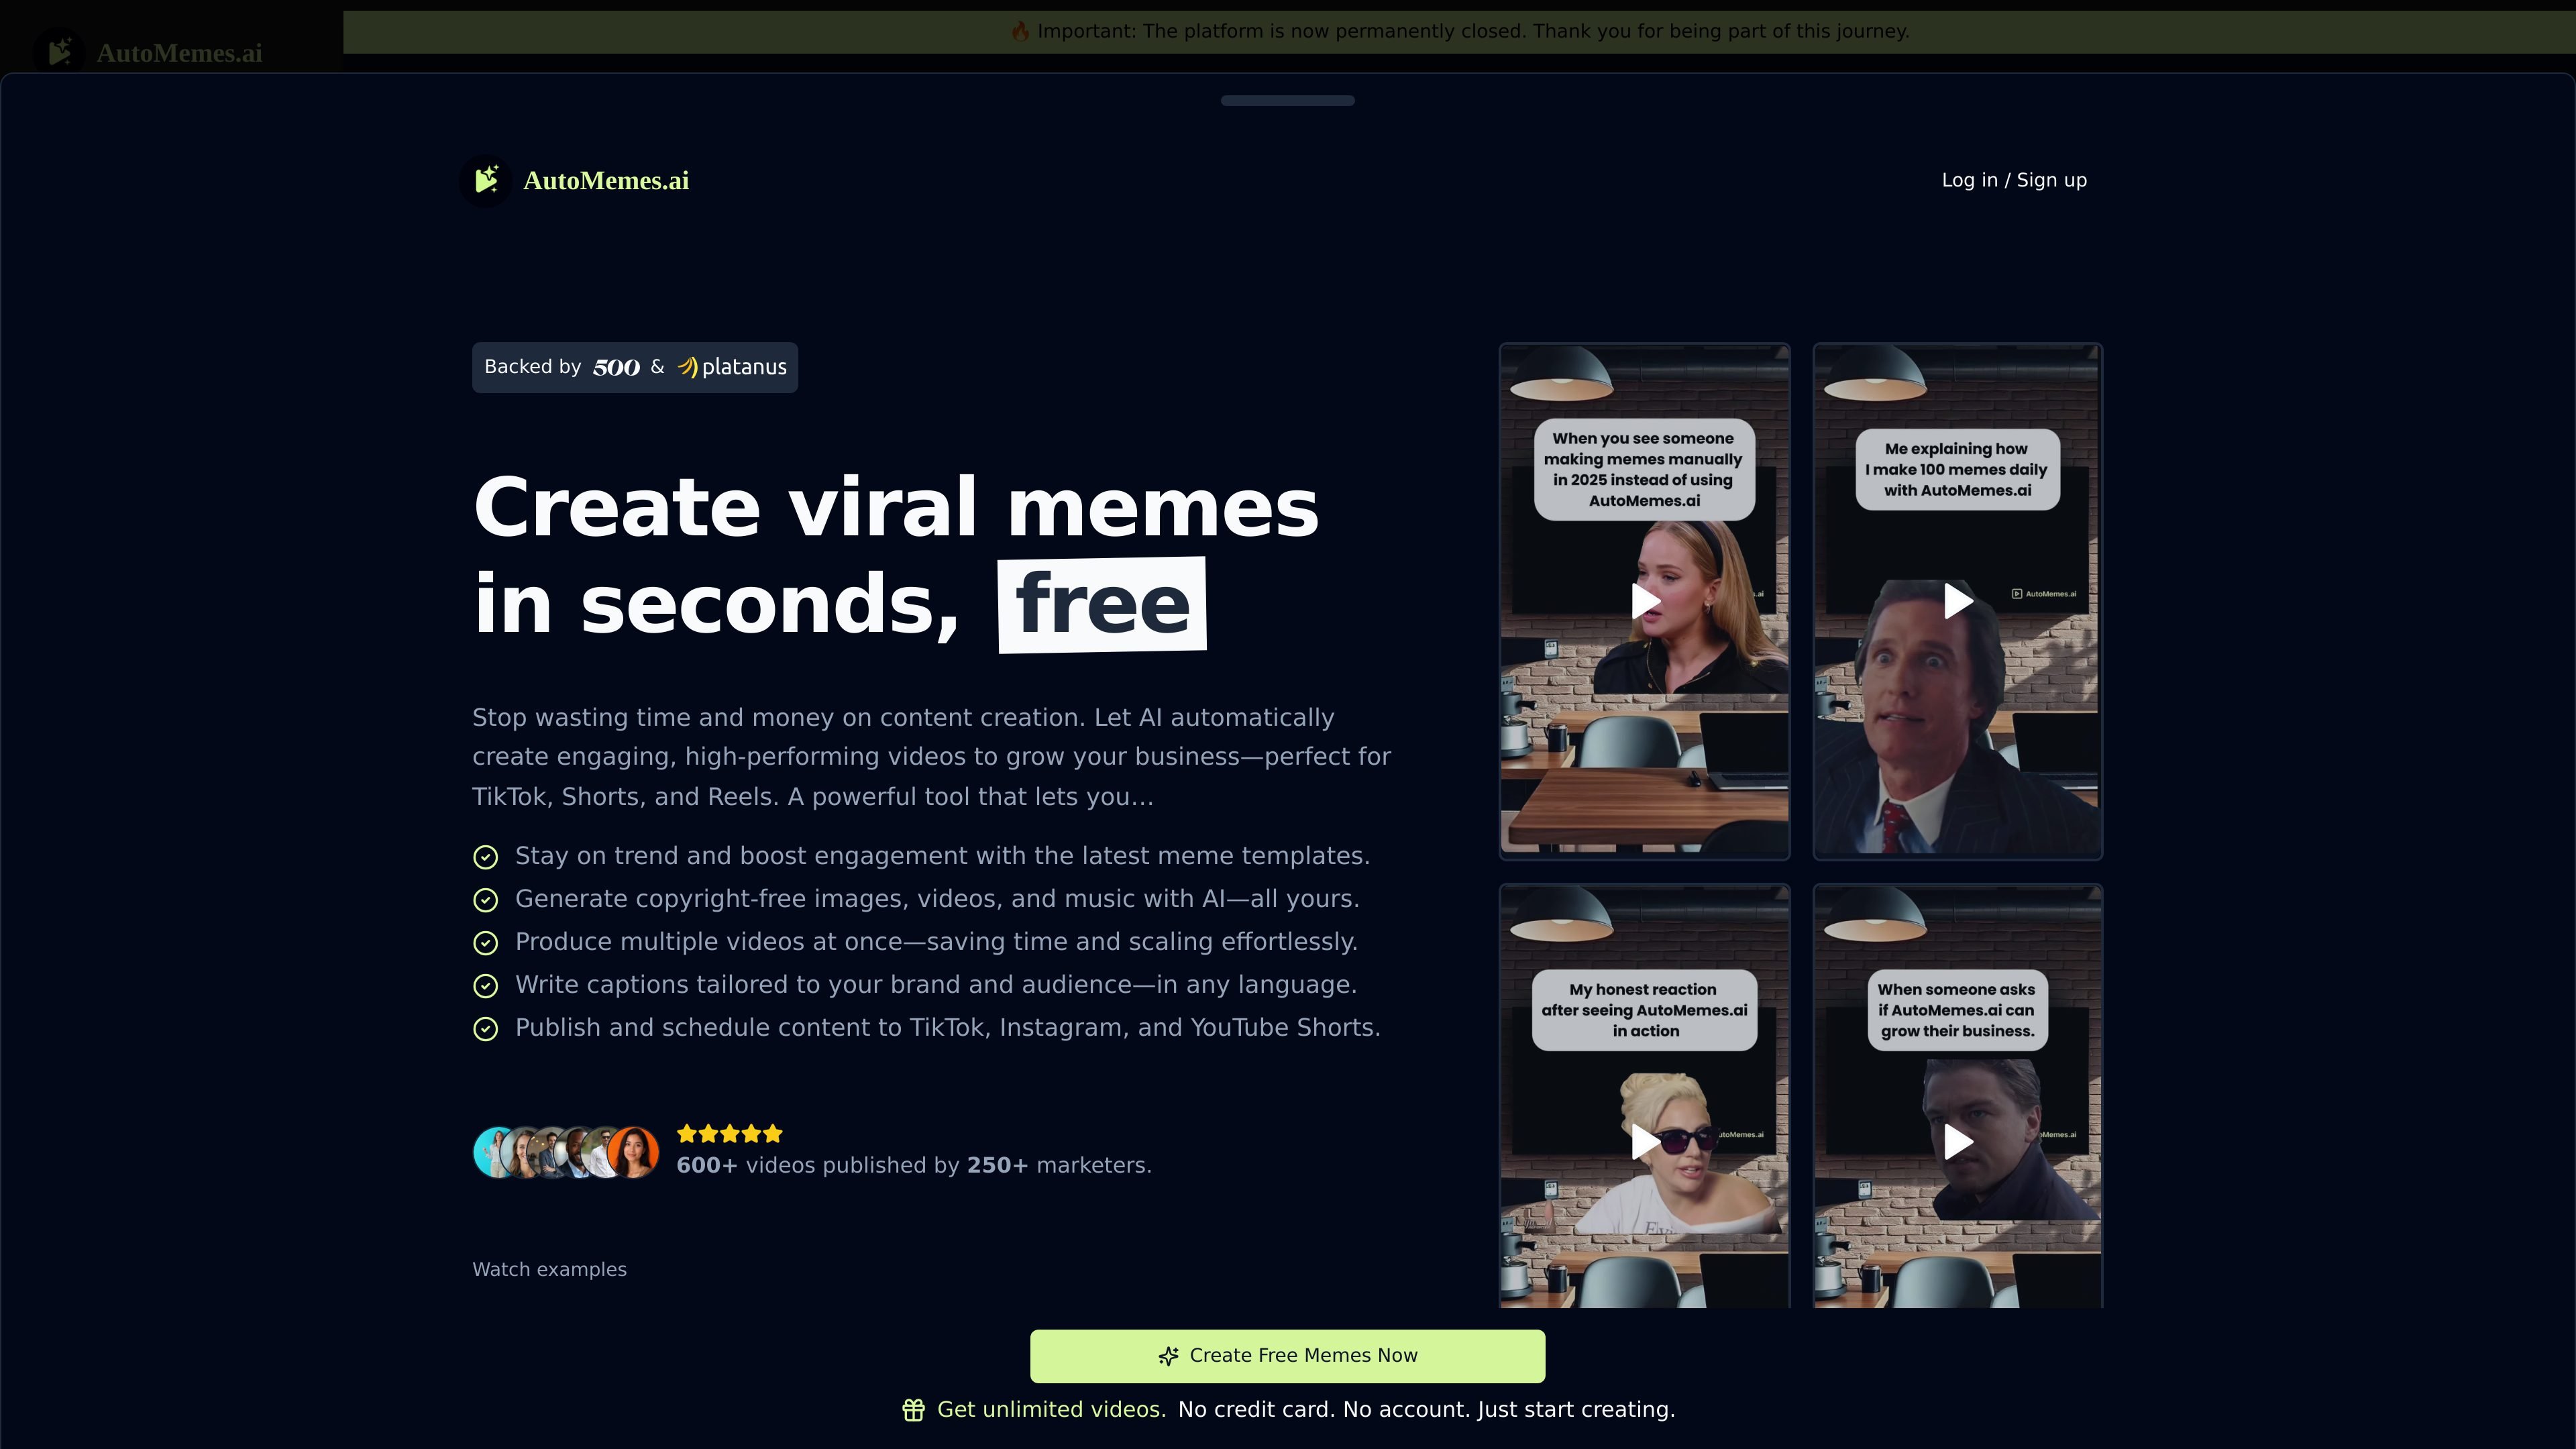Click the 'Create viral memes' headline text
The image size is (2576, 1449).
pyautogui.click(x=896, y=507)
